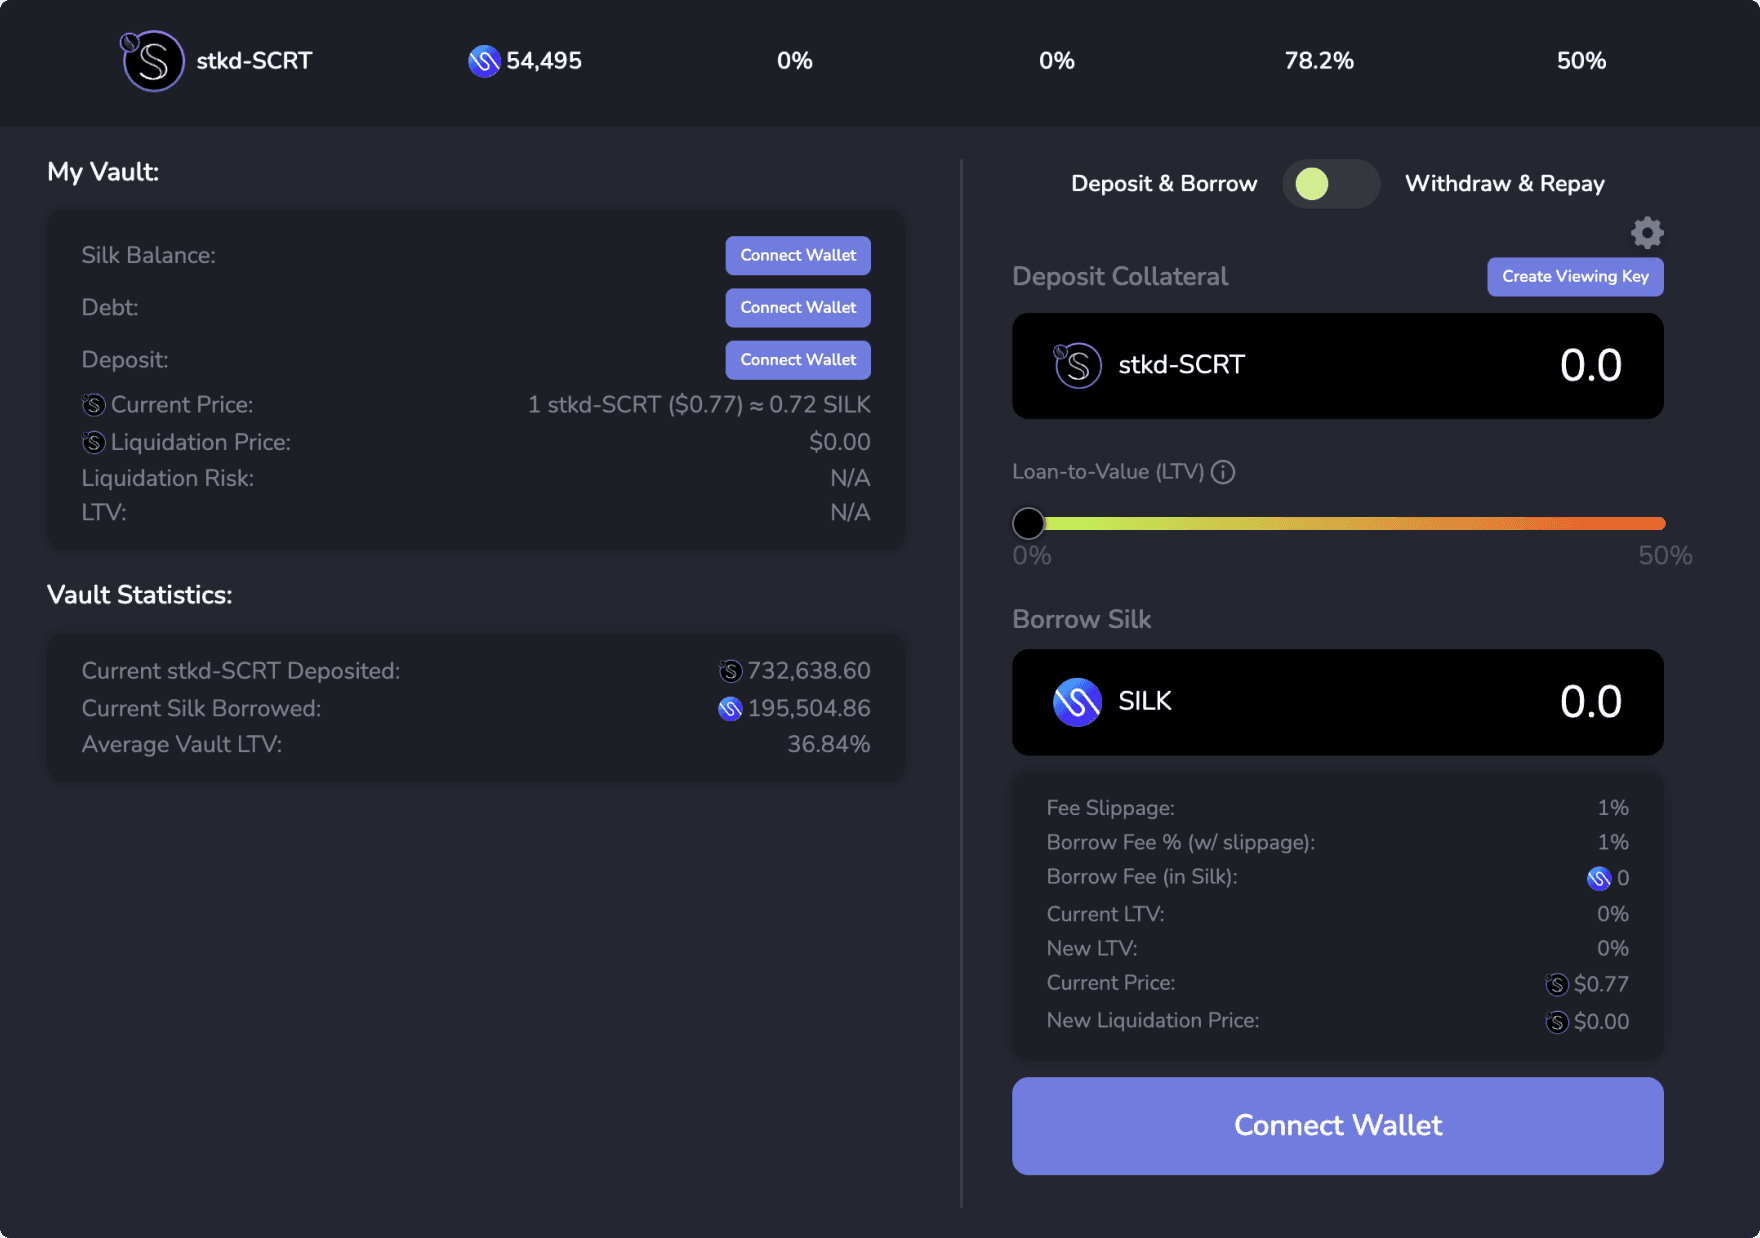1760x1238 pixels.
Task: Click Silk icon beside 195,504.86
Action: pyautogui.click(x=731, y=709)
